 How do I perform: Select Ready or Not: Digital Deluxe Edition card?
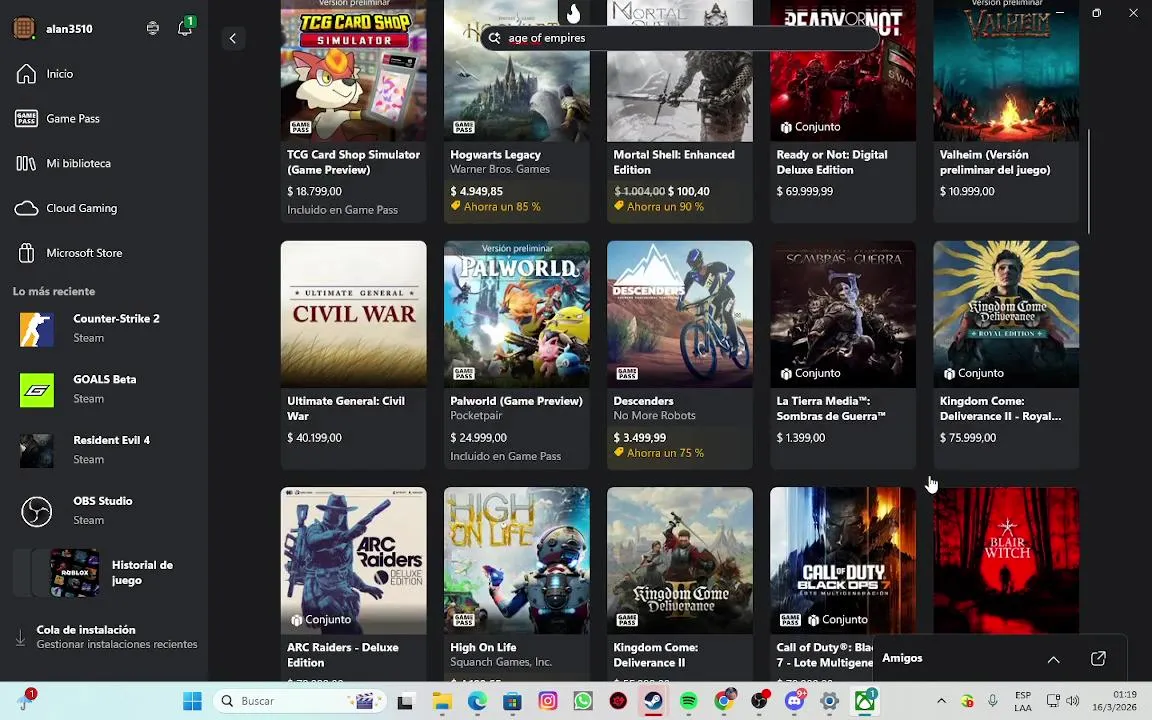click(843, 110)
